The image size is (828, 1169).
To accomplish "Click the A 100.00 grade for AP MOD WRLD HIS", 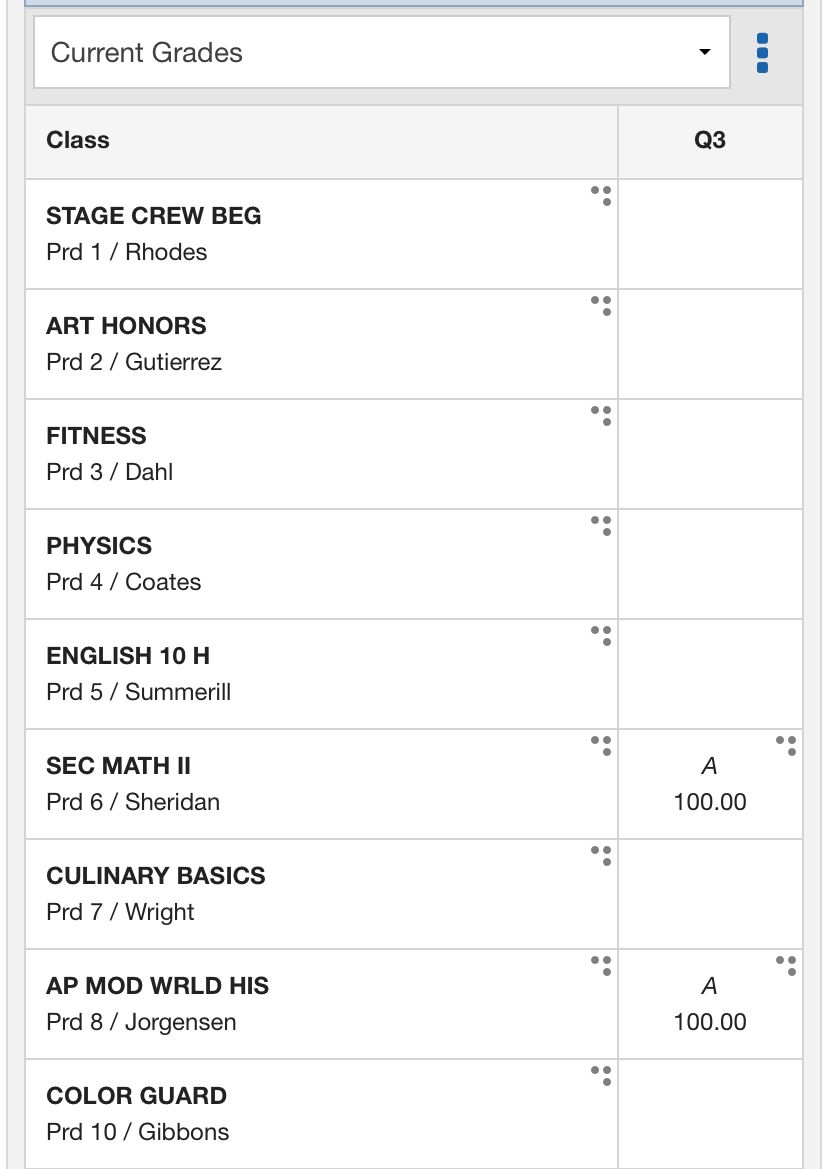I will pos(710,1005).
